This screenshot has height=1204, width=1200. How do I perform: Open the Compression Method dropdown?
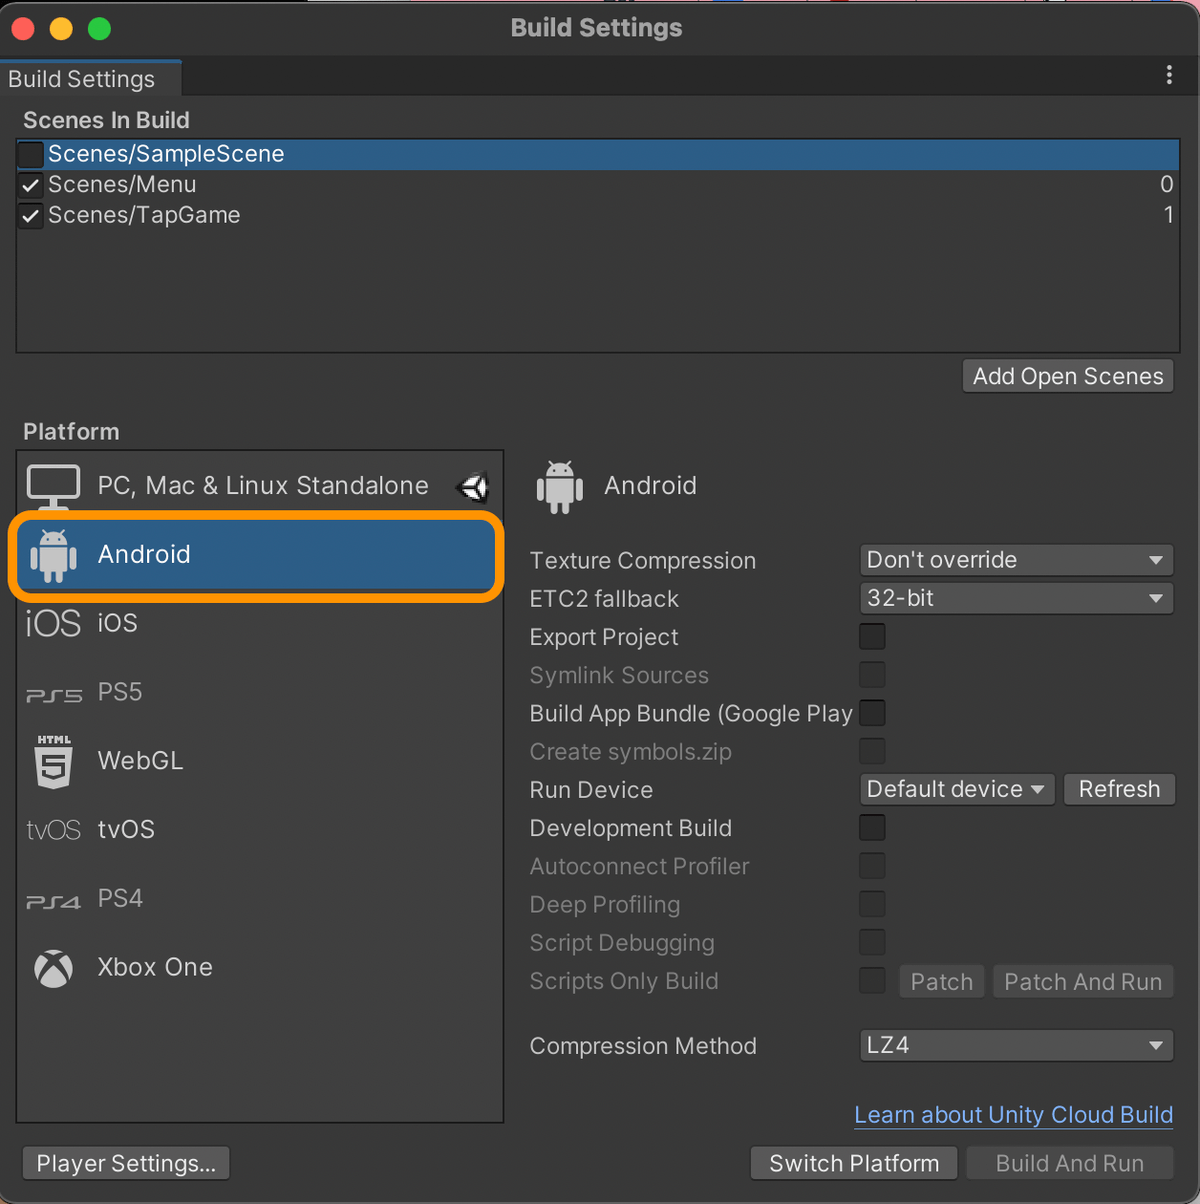(1015, 1045)
